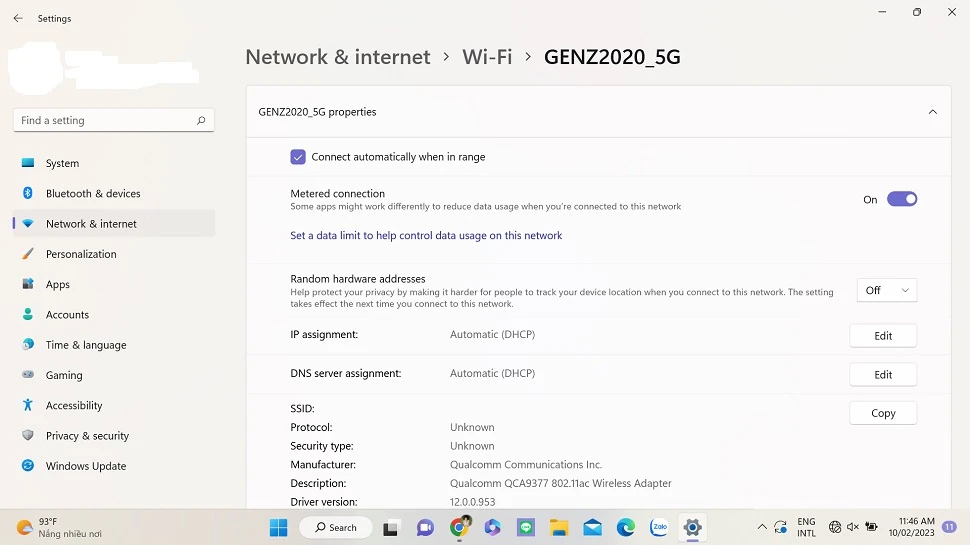Show hidden system tray icons
The image size is (970, 545).
(x=762, y=527)
